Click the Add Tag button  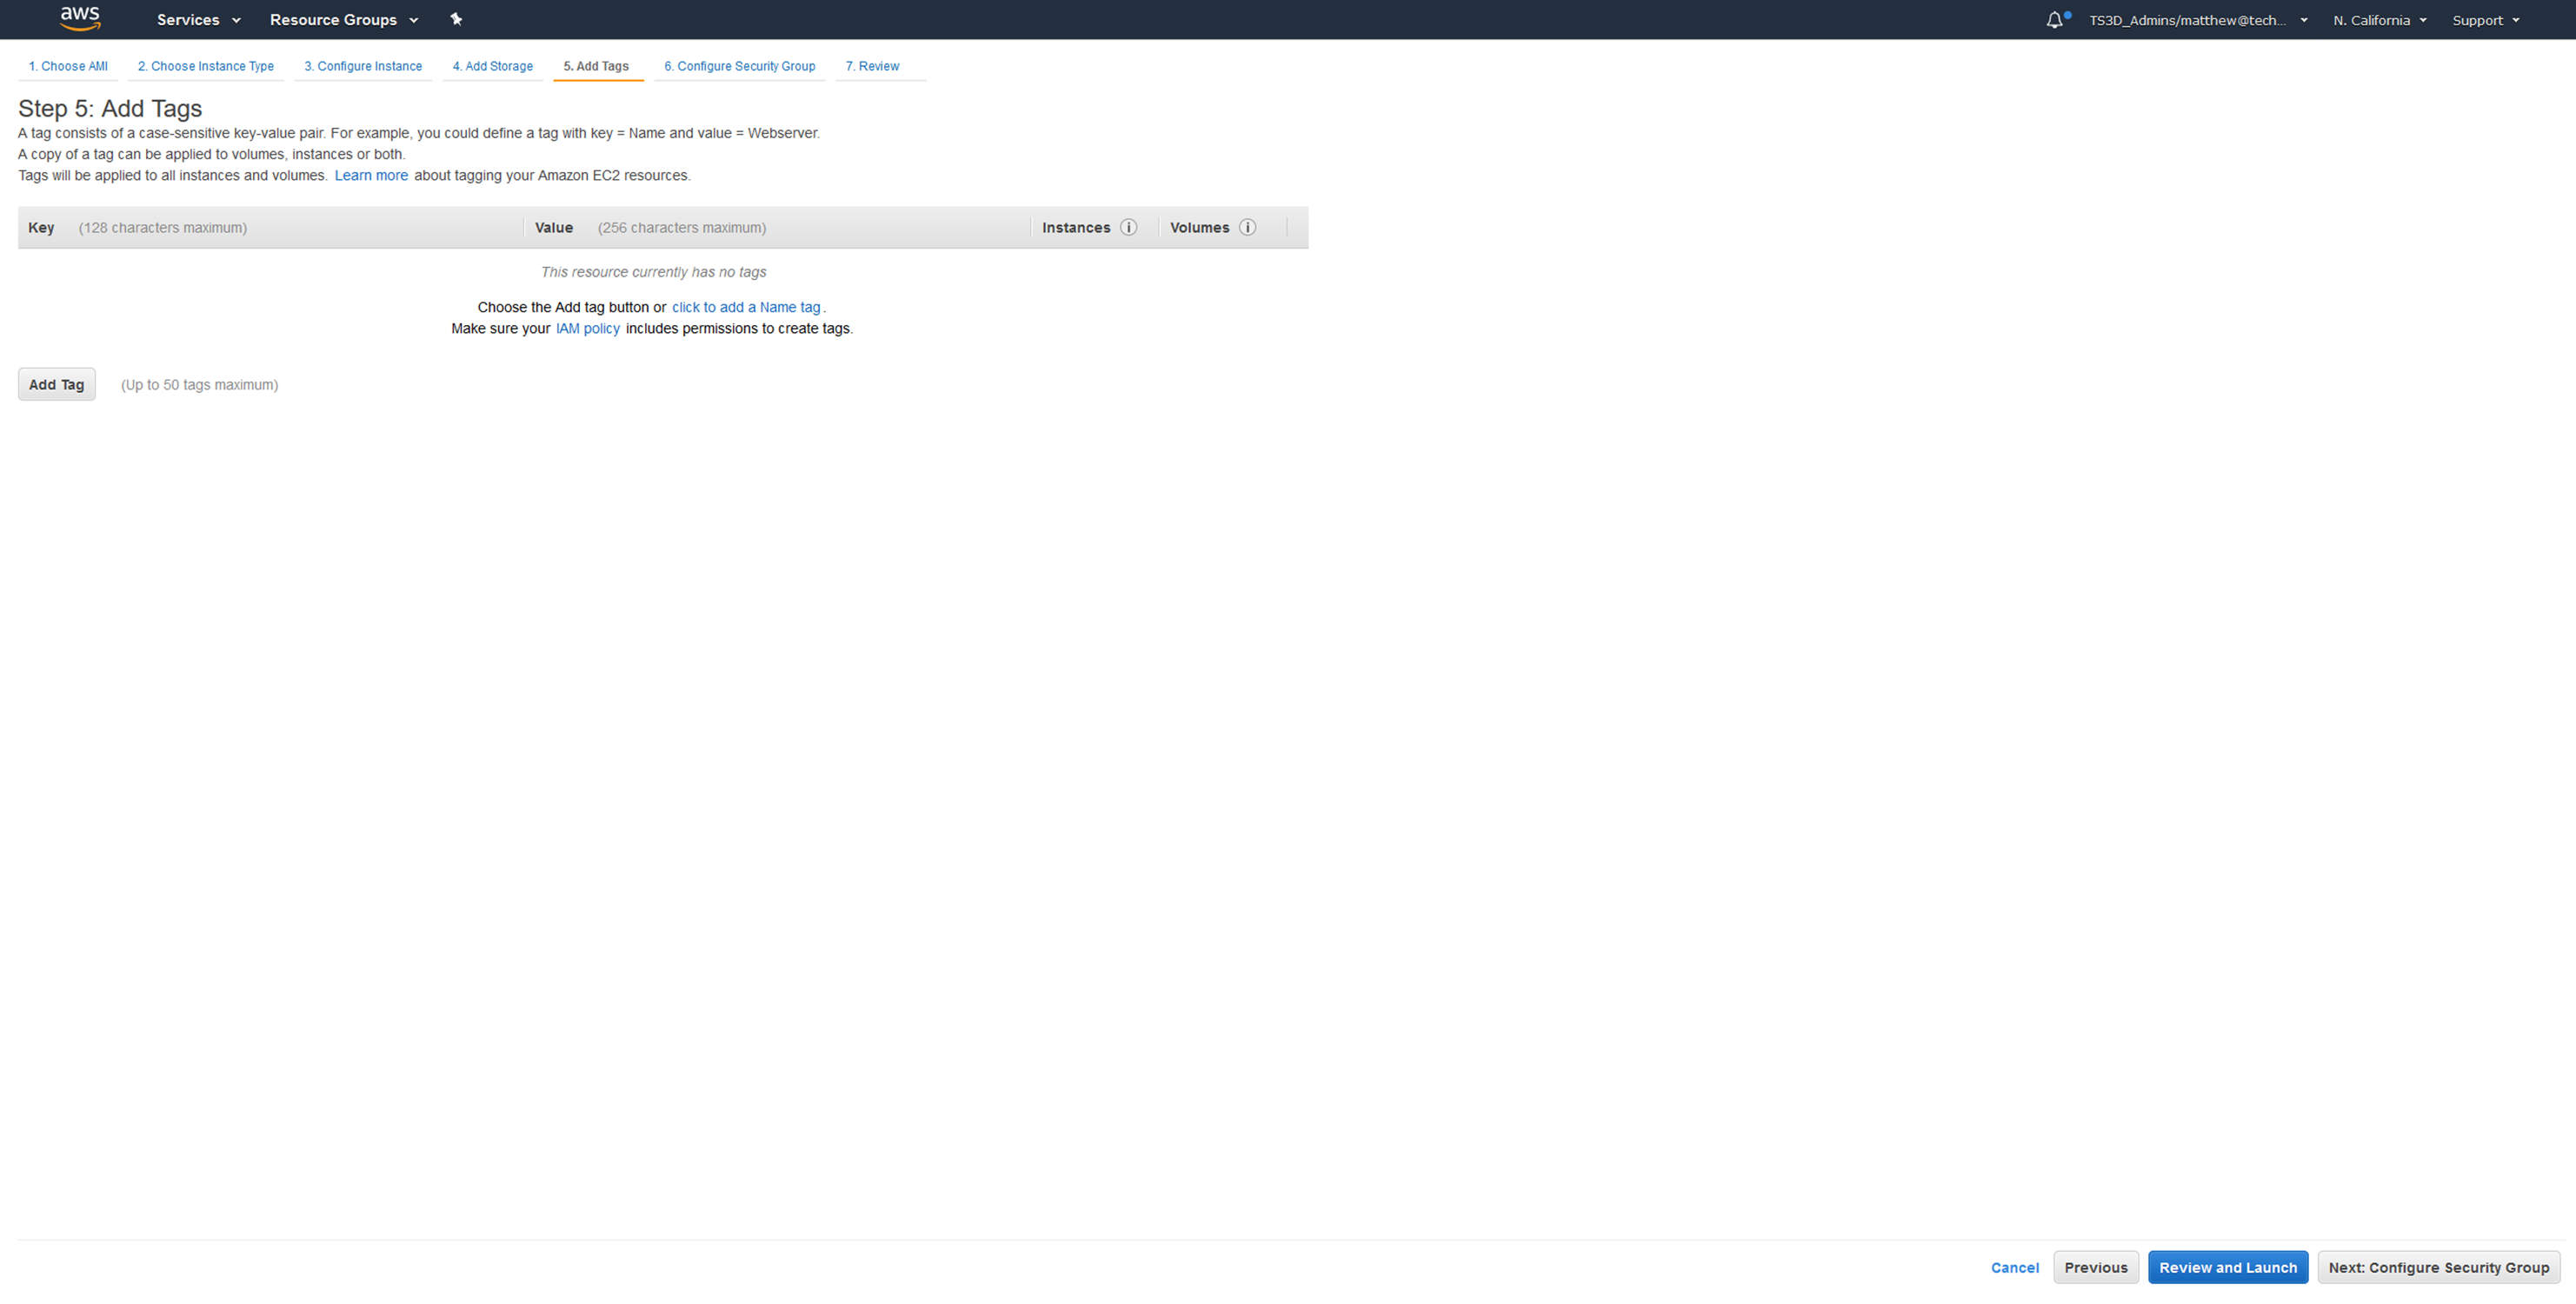(x=56, y=384)
